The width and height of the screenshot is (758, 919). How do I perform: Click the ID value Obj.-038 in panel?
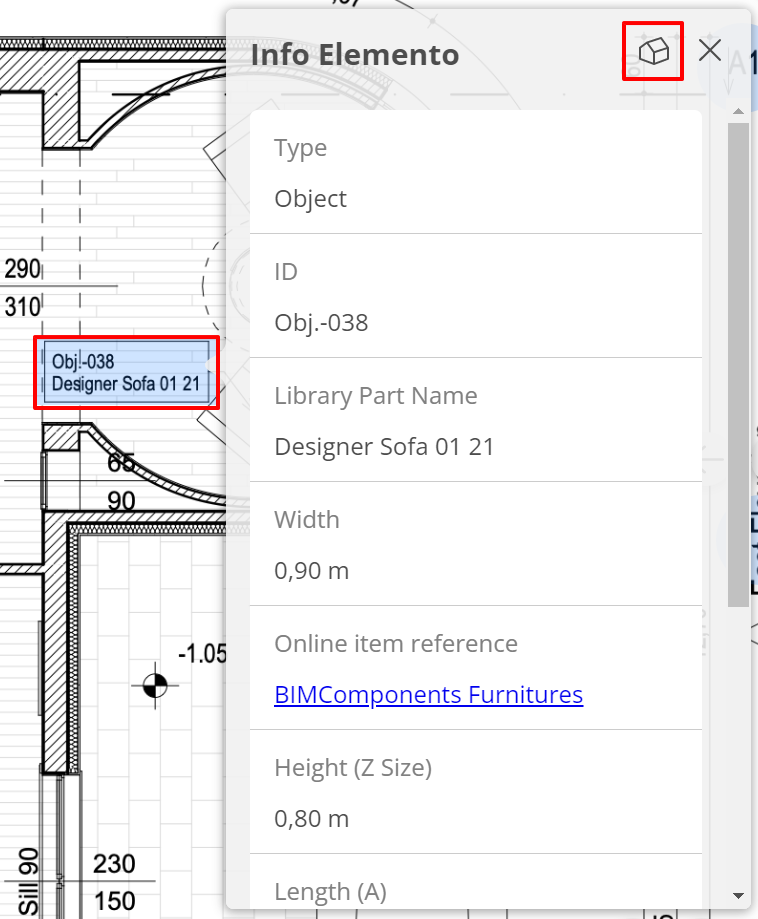(321, 323)
